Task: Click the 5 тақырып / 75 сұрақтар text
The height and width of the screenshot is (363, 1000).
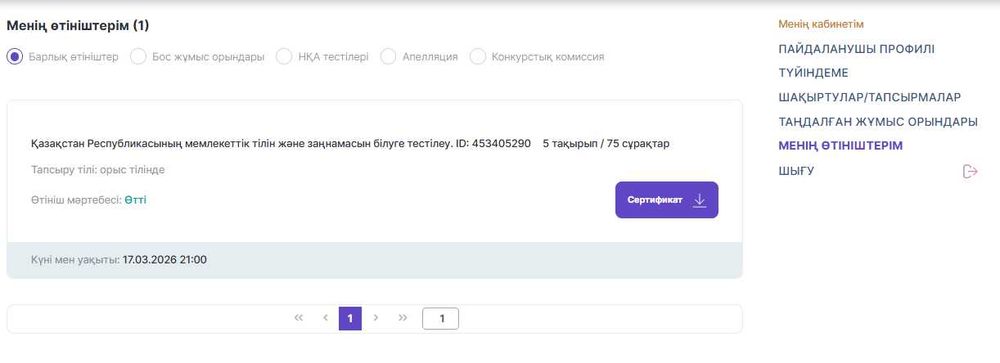Action: coord(606,144)
